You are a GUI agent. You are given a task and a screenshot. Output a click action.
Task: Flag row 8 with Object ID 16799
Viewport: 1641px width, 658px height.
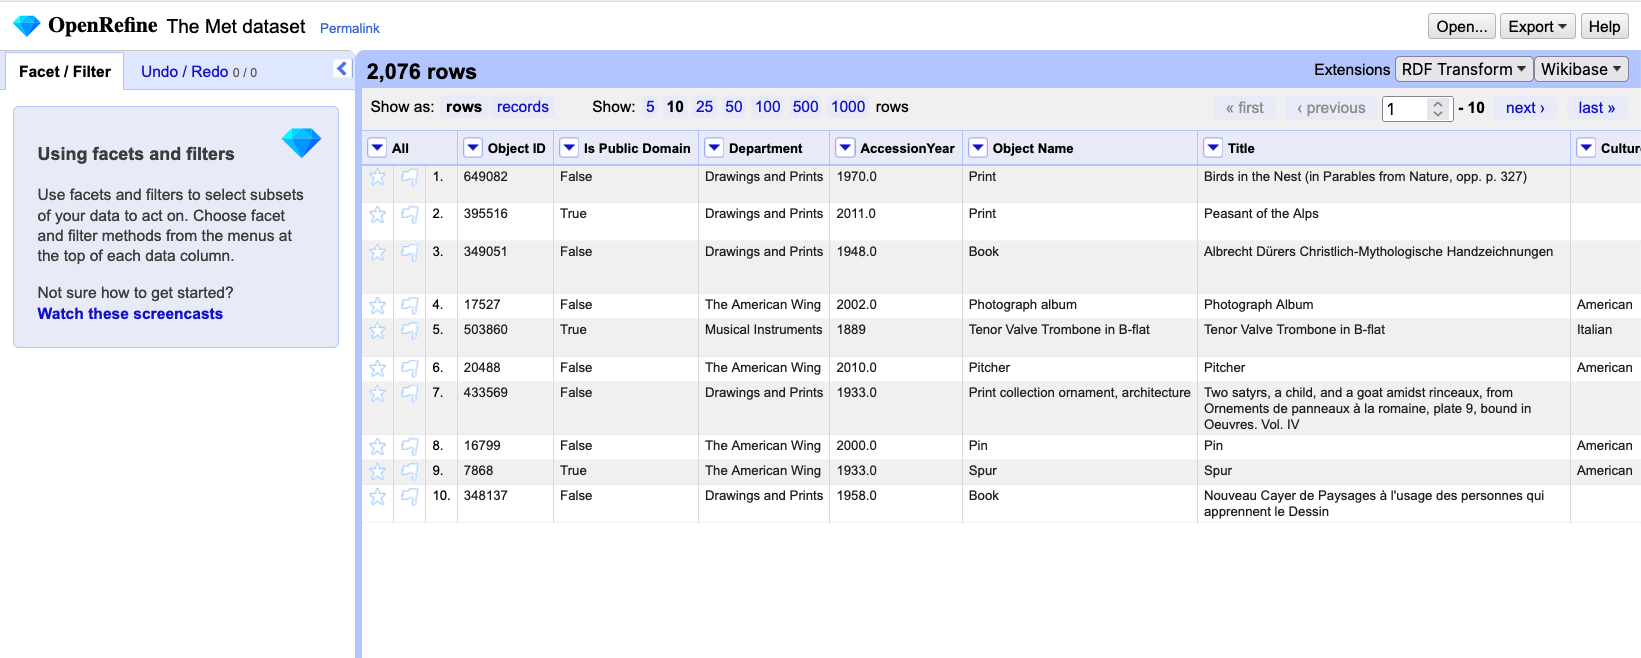[x=410, y=446]
